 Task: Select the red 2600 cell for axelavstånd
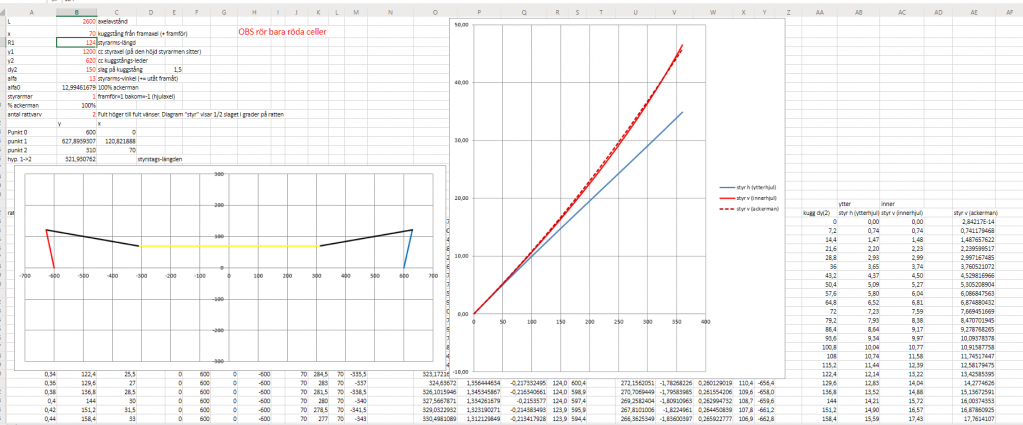click(x=76, y=21)
